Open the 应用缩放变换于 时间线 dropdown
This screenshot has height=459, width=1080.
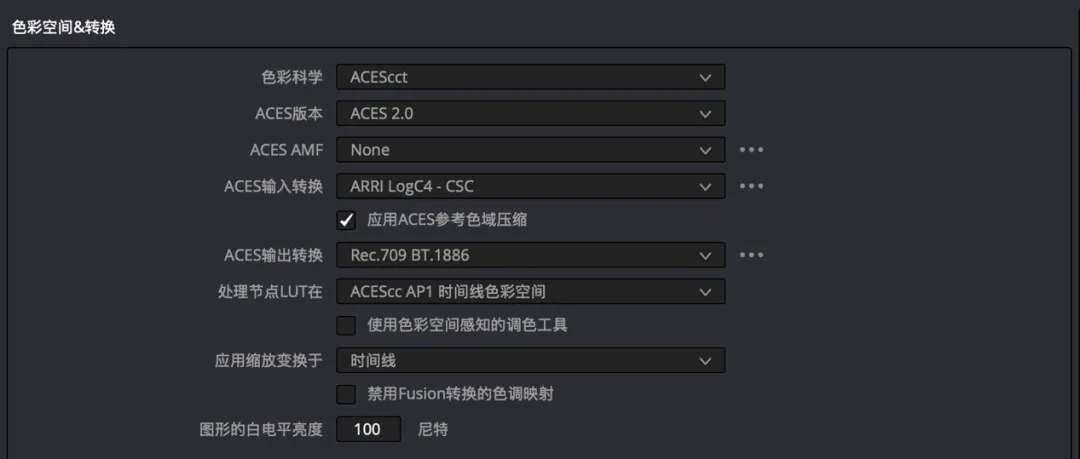click(x=530, y=360)
